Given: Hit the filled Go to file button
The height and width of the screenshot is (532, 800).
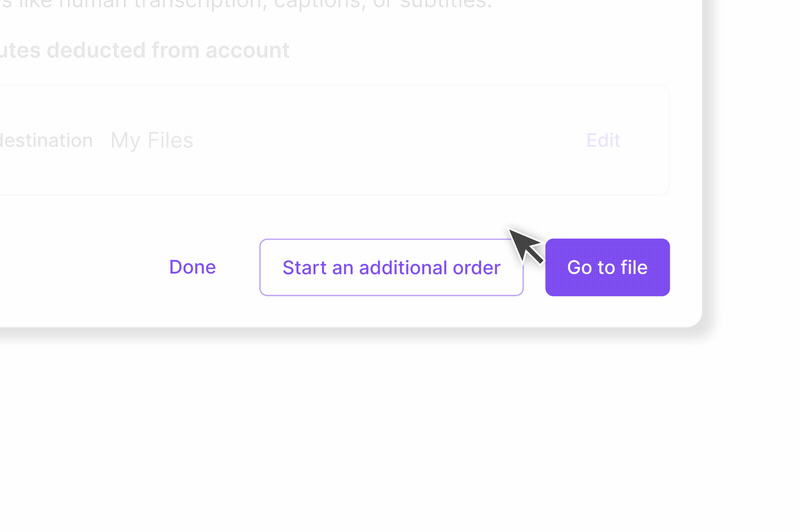Looking at the screenshot, I should [607, 267].
